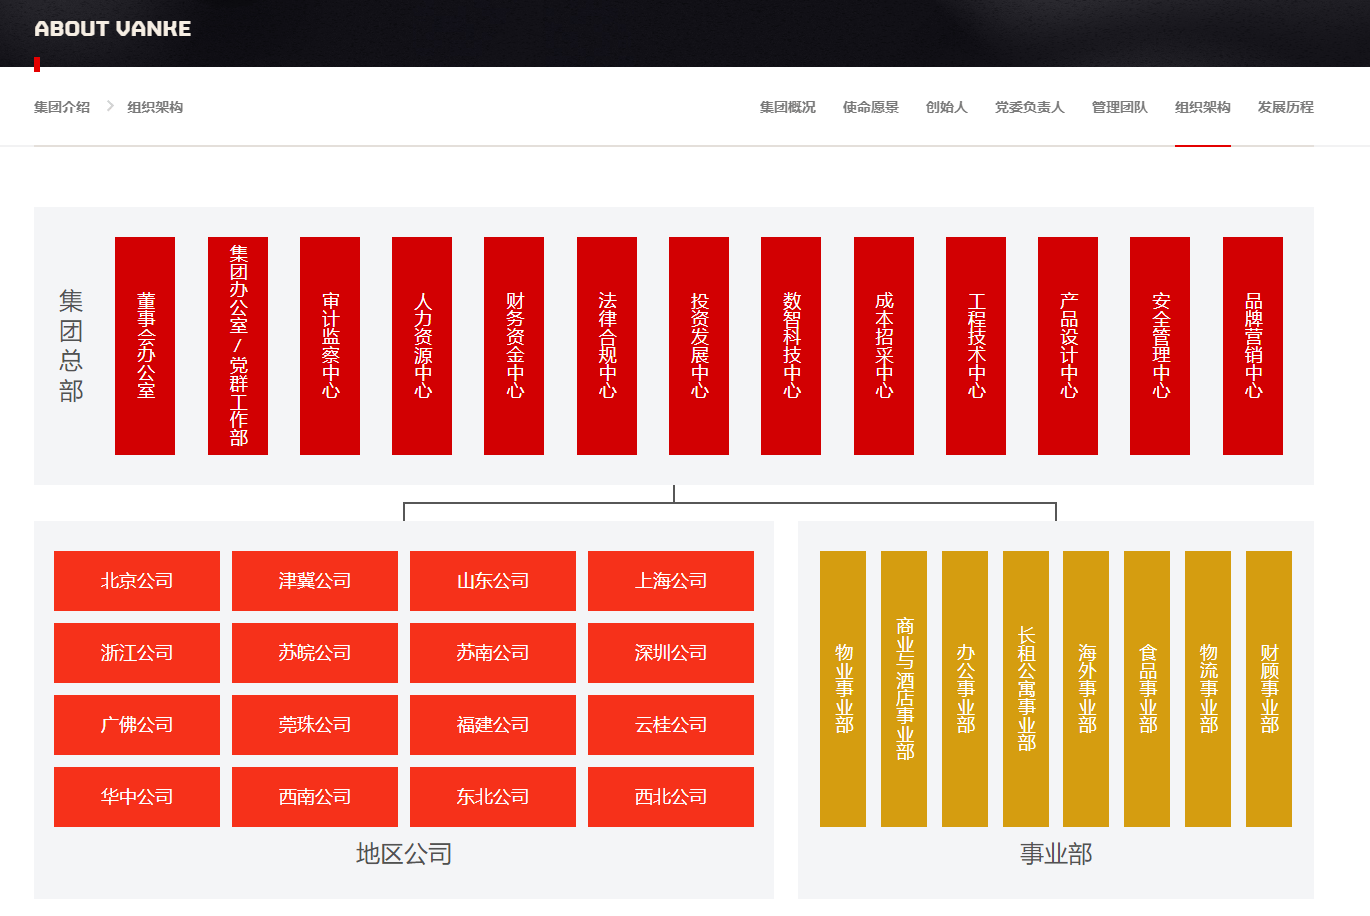Go to the 发展历程 tab
The height and width of the screenshot is (916, 1370).
pyautogui.click(x=1285, y=107)
